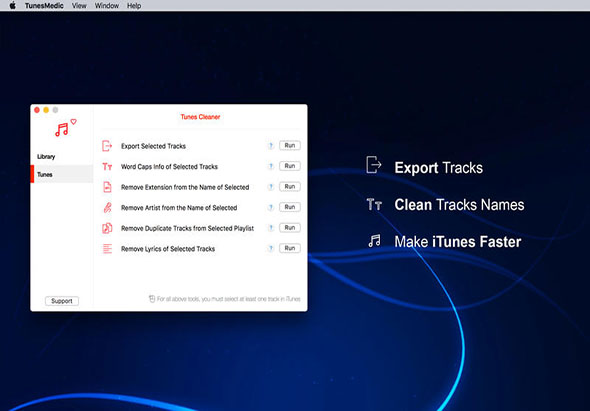Close the Tunes Cleaner window
Image resolution: width=590 pixels, height=411 pixels.
pyautogui.click(x=37, y=110)
